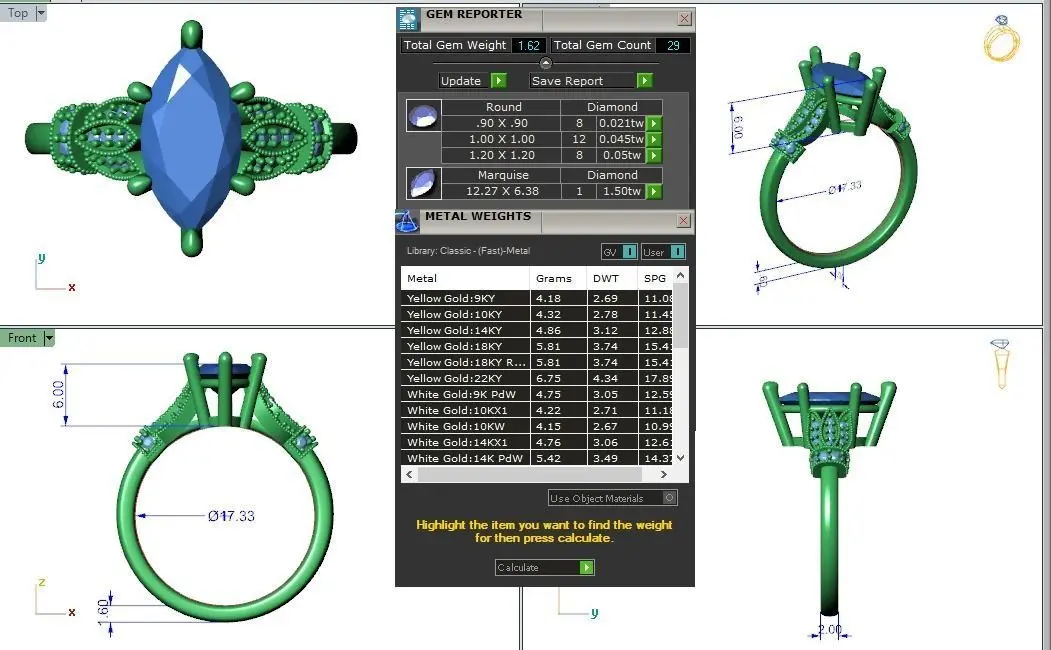Screen dimensions: 1051x650
Task: Click the Ø17.33 dimension in Front viewport
Action: pos(231,516)
